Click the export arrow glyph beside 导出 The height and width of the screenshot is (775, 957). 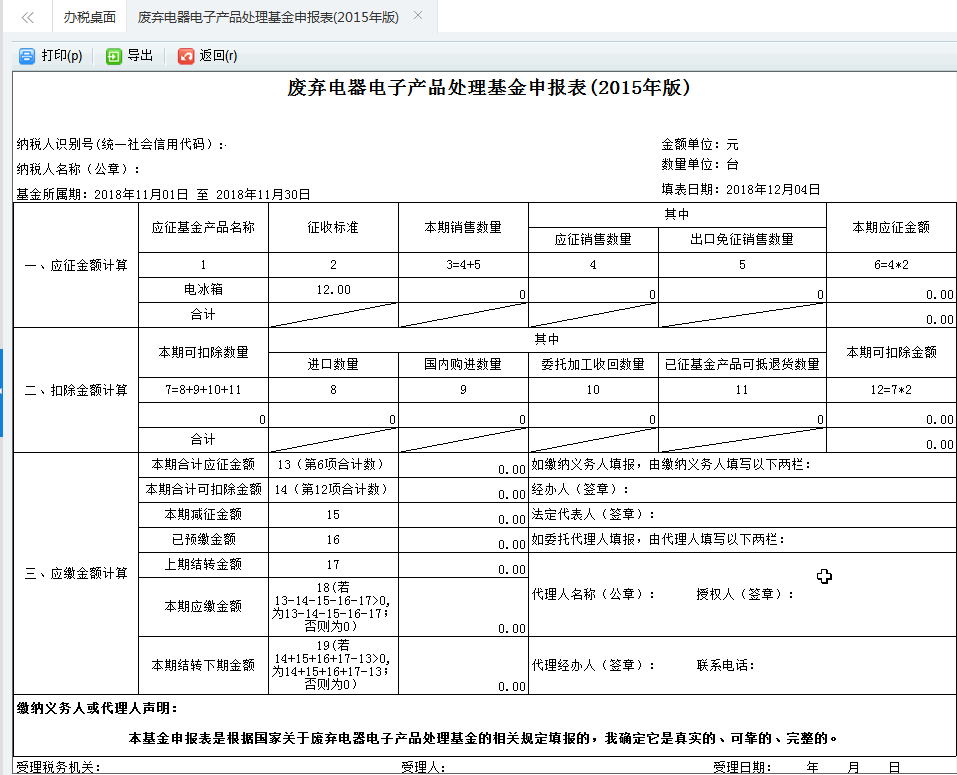111,57
